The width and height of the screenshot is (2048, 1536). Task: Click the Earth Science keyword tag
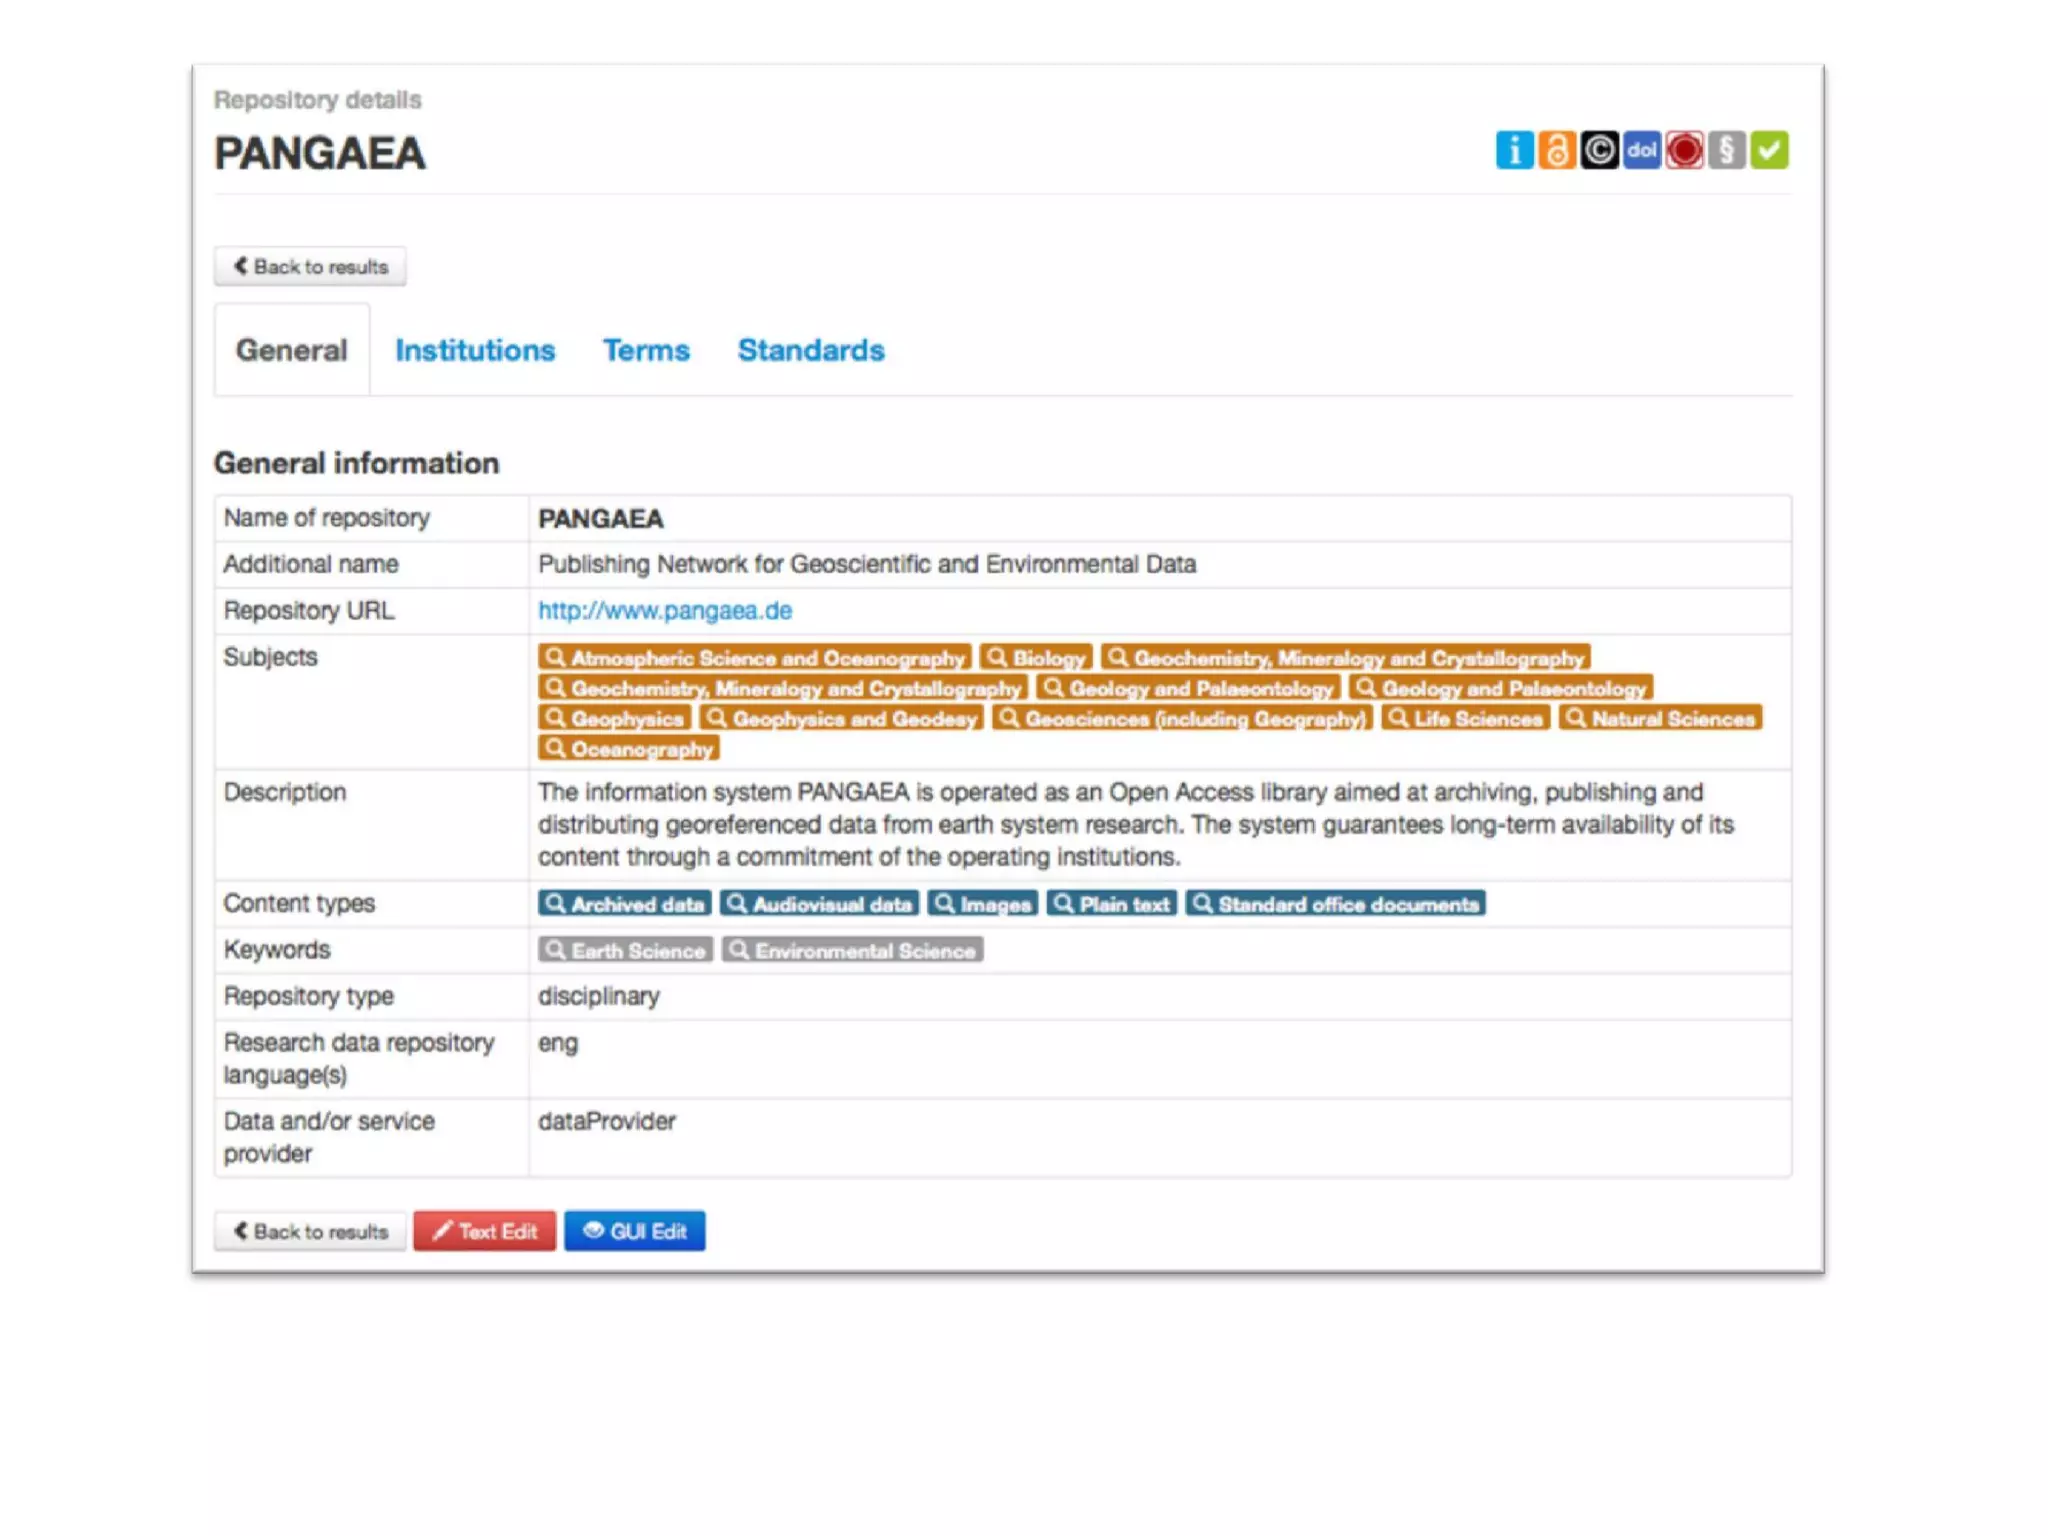coord(625,950)
